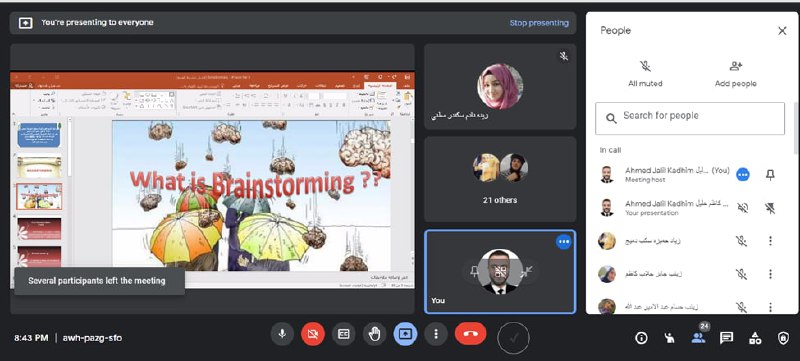Image resolution: width=800 pixels, height=361 pixels.
Task: Click the presenting screen icon in the banner
Action: coord(26,23)
